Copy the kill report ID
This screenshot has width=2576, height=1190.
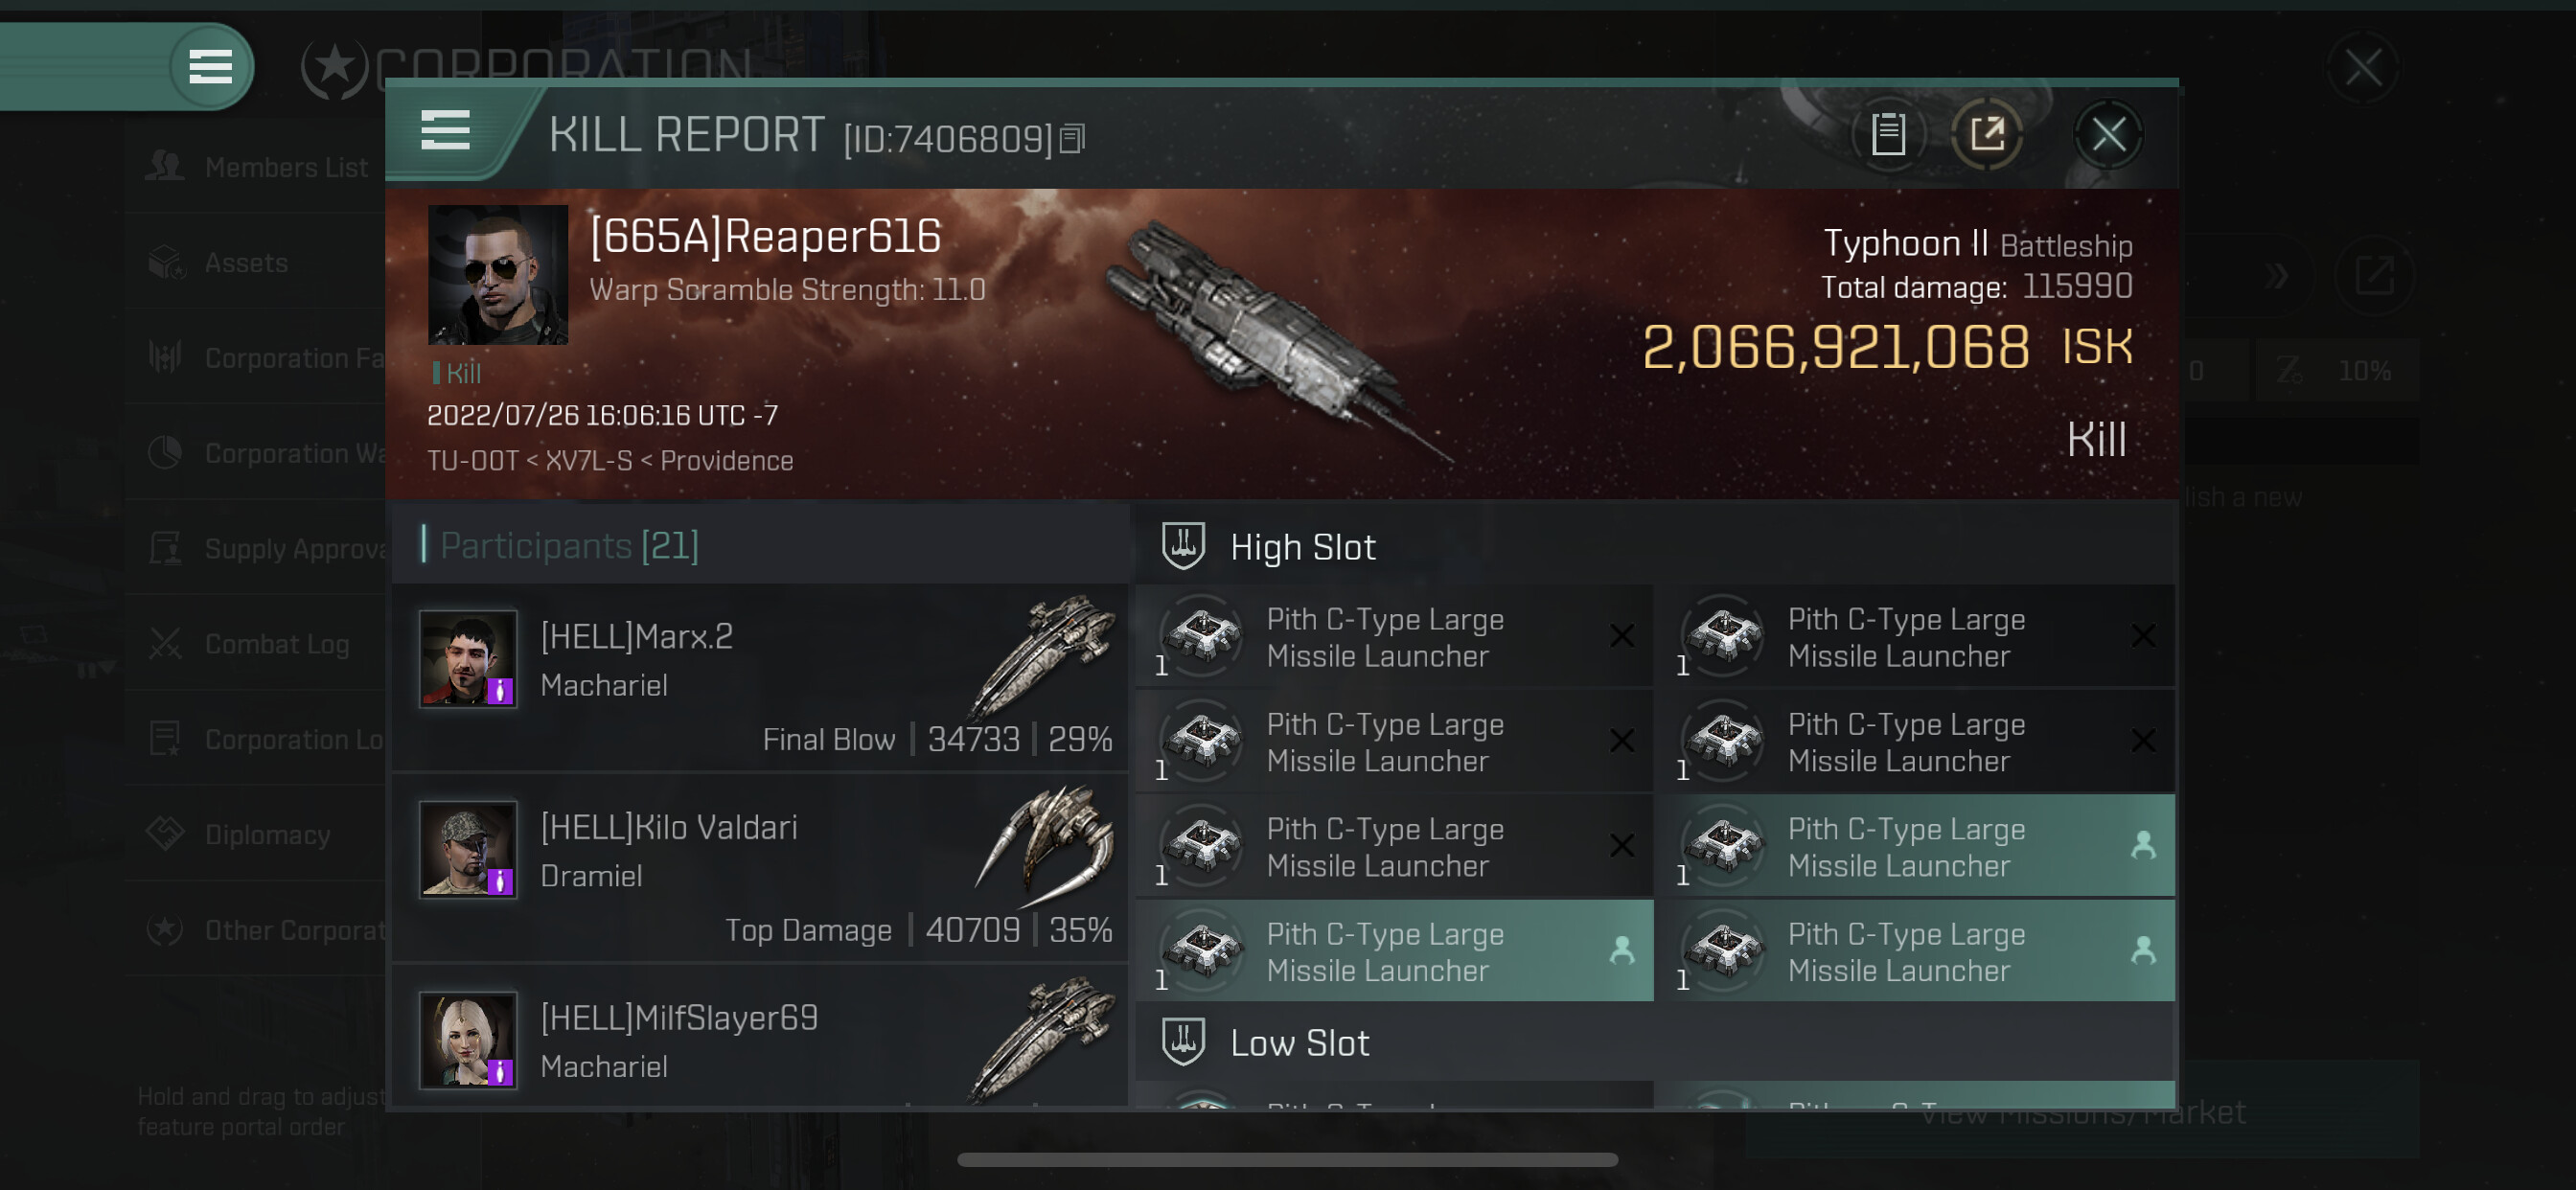pyautogui.click(x=1072, y=139)
